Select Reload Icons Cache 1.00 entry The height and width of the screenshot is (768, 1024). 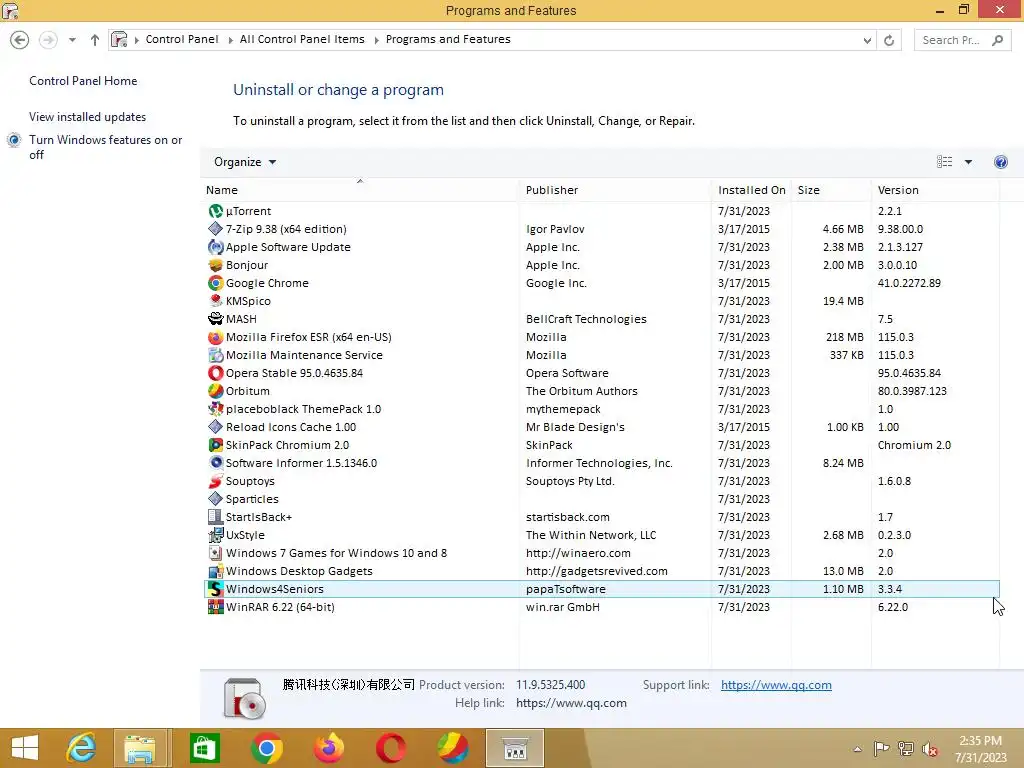pos(291,427)
